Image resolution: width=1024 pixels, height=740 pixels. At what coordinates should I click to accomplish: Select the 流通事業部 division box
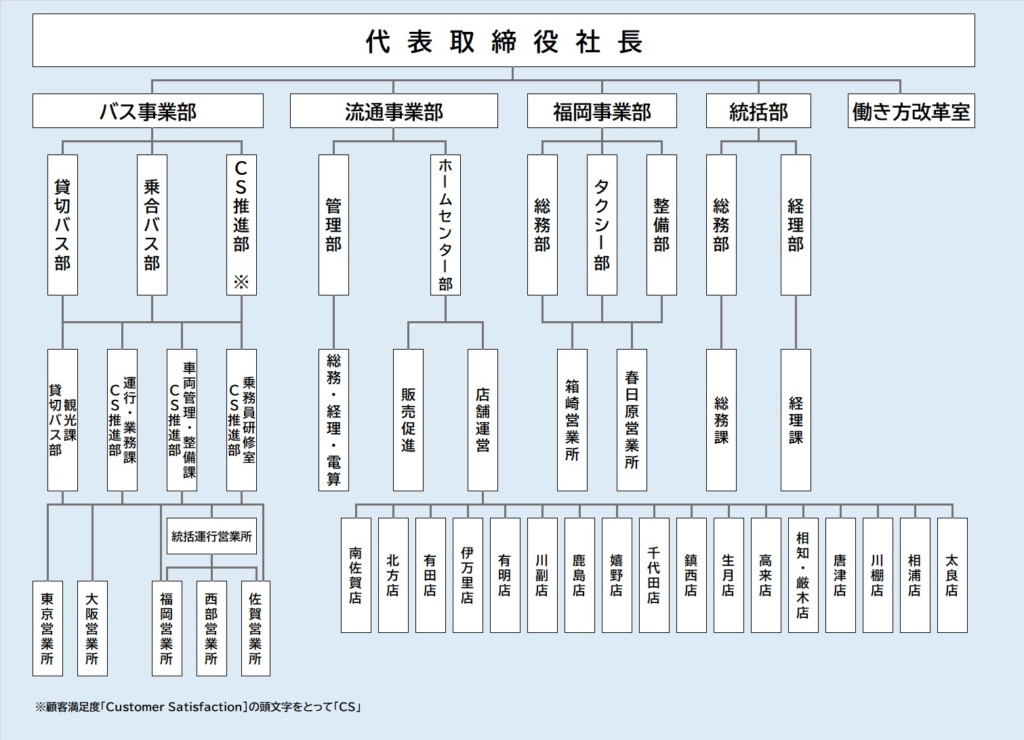tap(394, 111)
